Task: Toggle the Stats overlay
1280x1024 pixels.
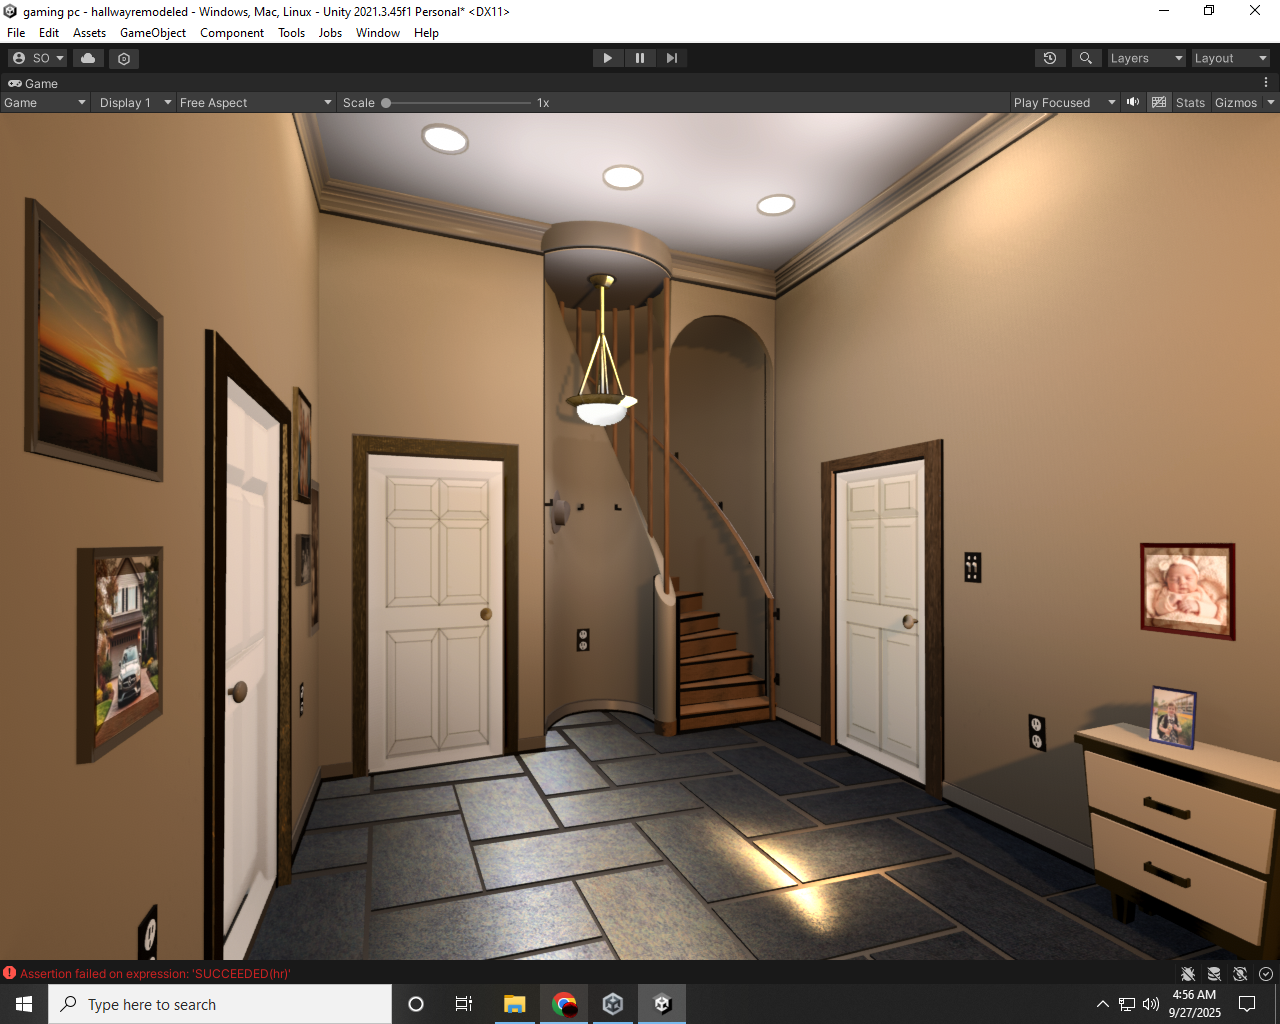Action: click(x=1190, y=102)
